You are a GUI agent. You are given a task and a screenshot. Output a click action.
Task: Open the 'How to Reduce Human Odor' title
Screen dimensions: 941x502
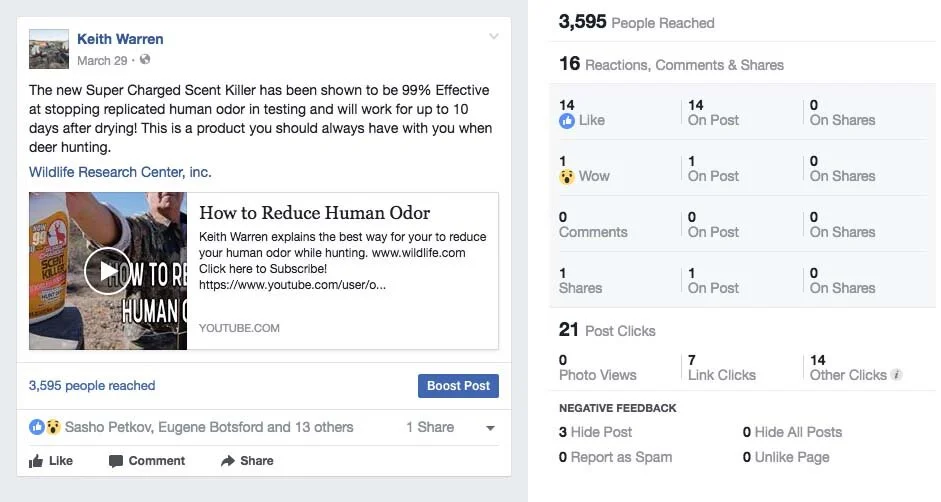click(x=314, y=213)
